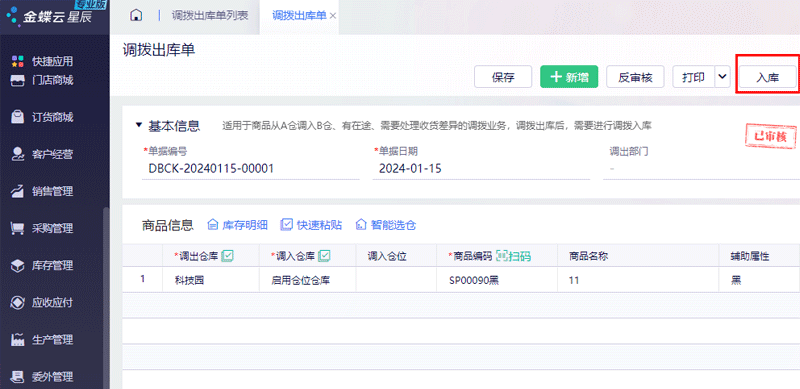Click the 启用仓位仓库 cell
Screen dimensions: 800x389
[x=308, y=280]
